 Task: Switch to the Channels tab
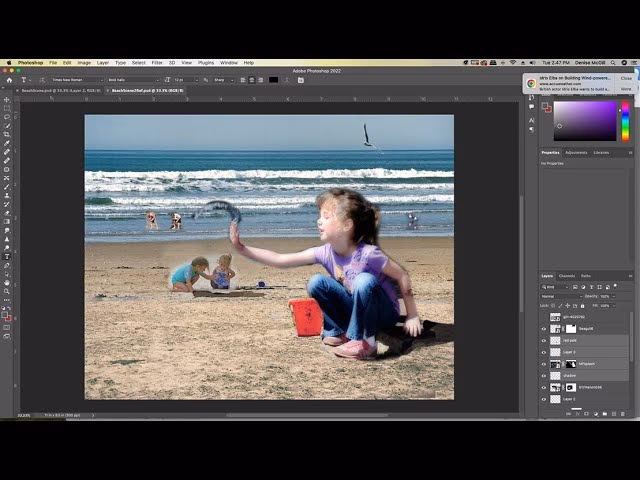567,275
